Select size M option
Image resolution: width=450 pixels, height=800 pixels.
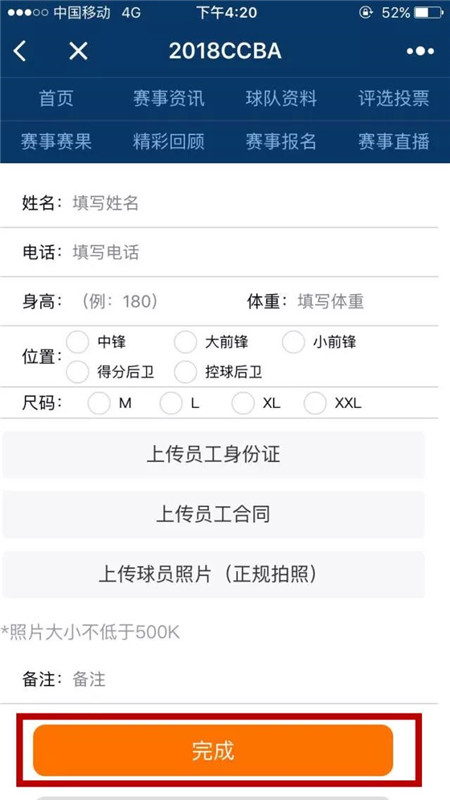pos(99,404)
